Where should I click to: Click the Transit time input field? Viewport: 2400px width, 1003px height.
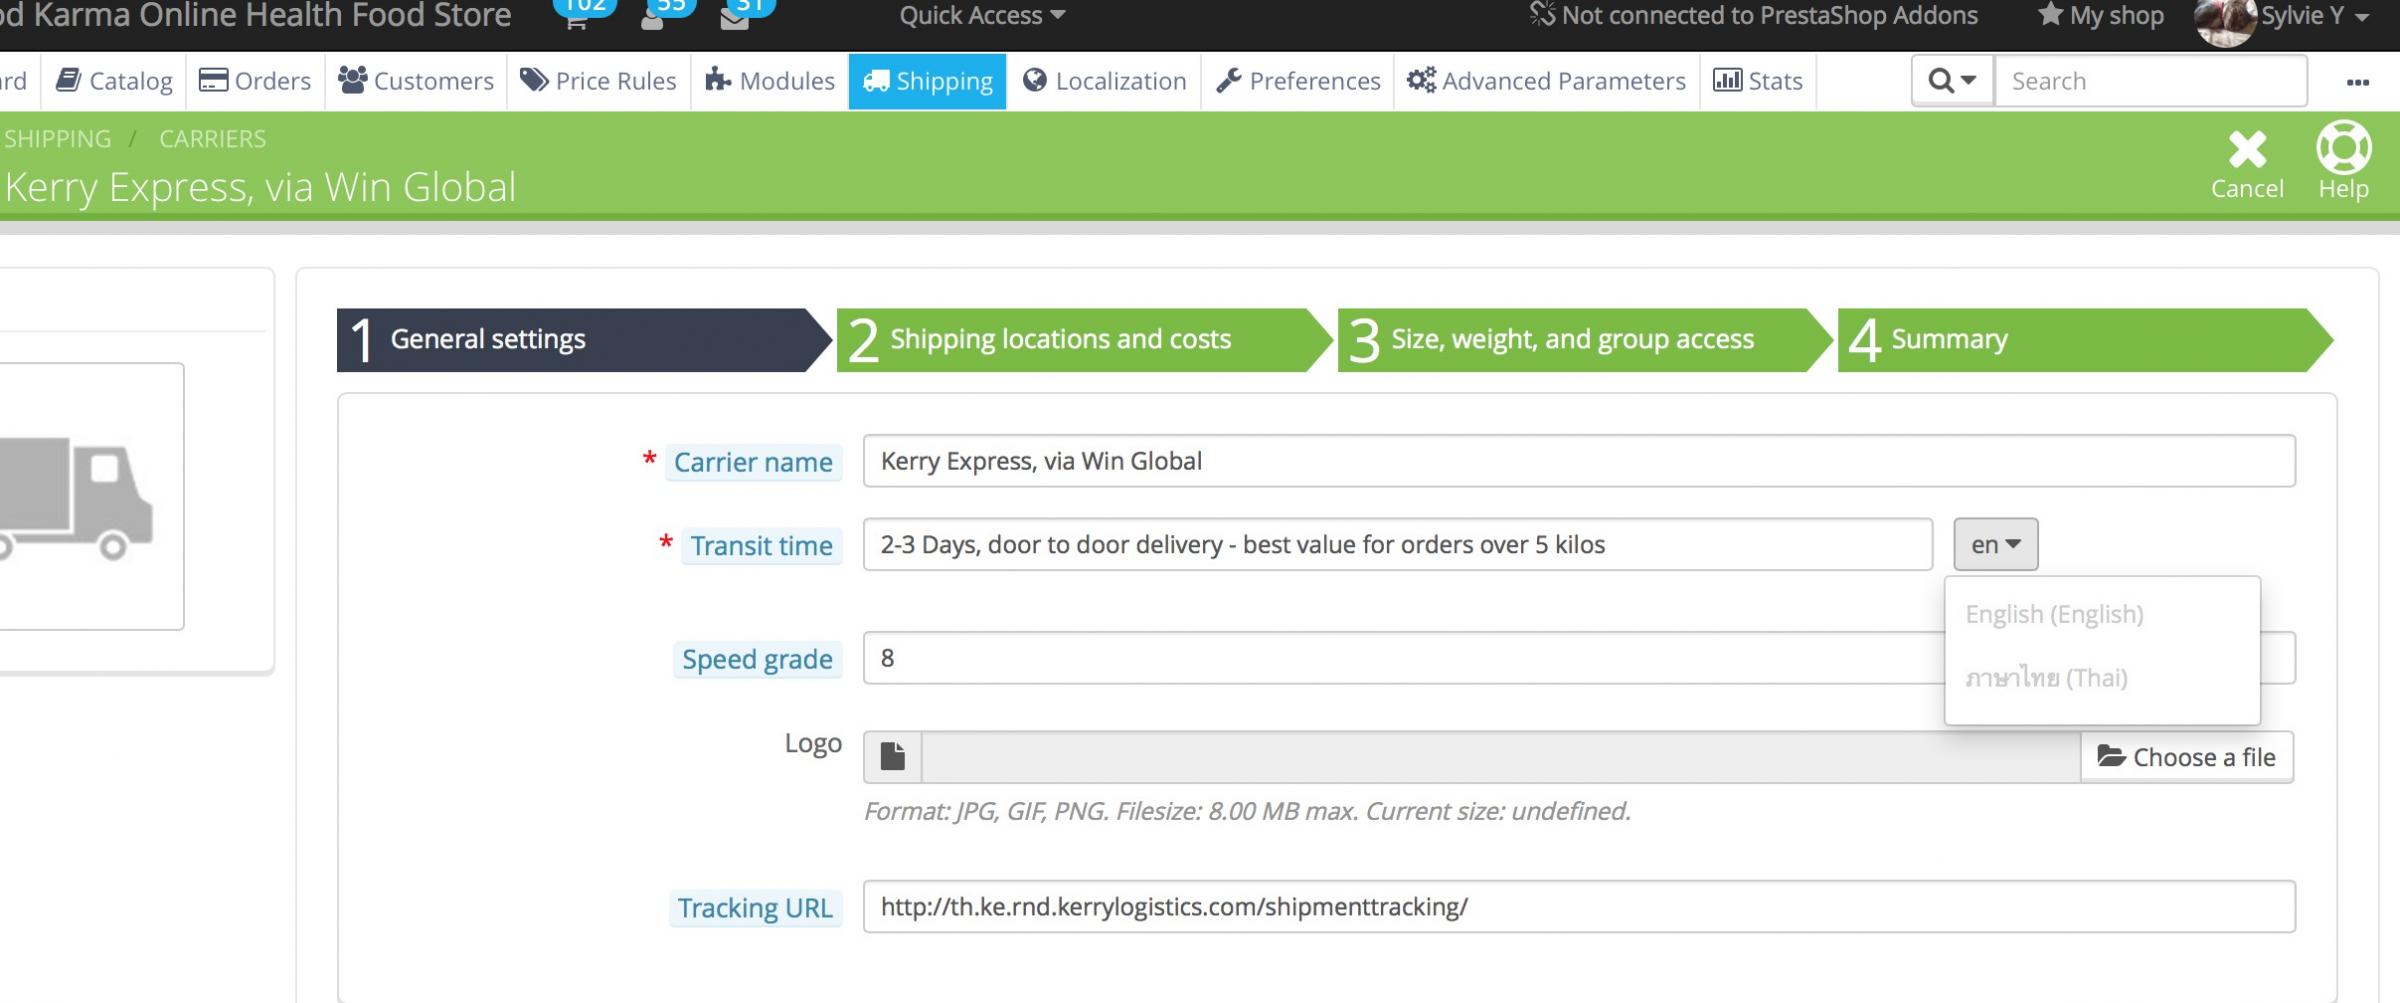1398,545
